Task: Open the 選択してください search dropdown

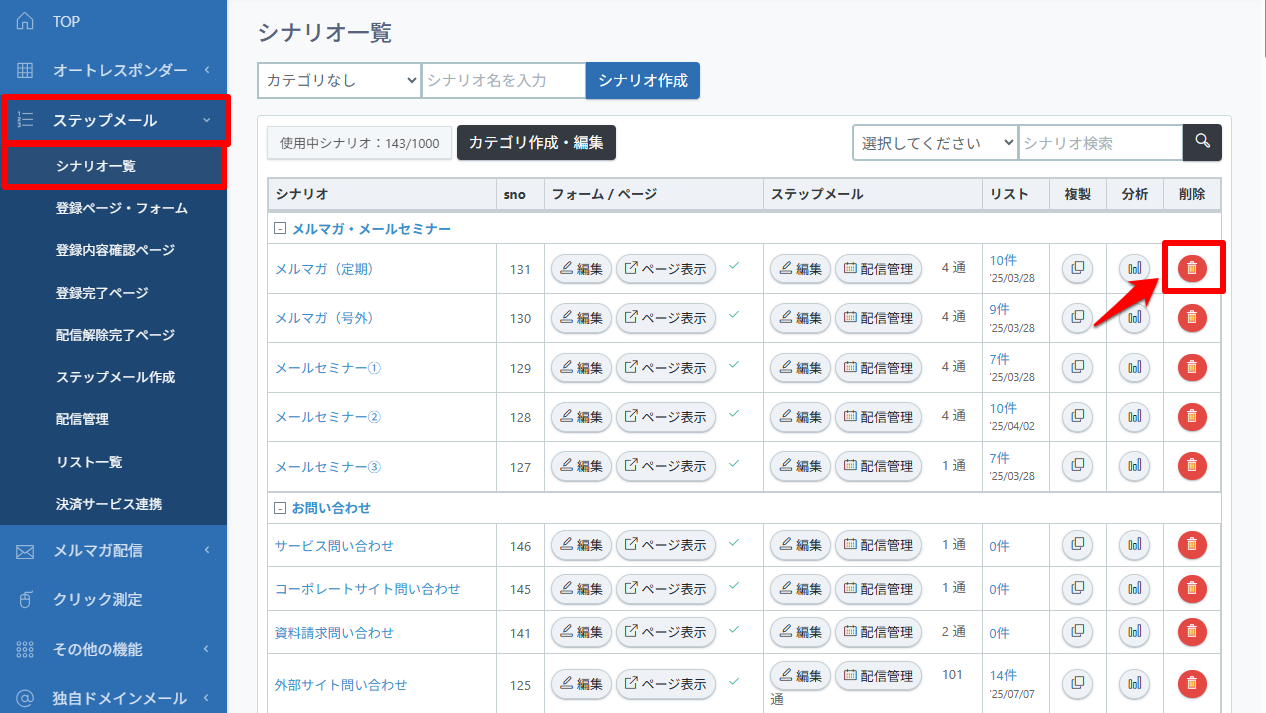Action: (x=935, y=143)
